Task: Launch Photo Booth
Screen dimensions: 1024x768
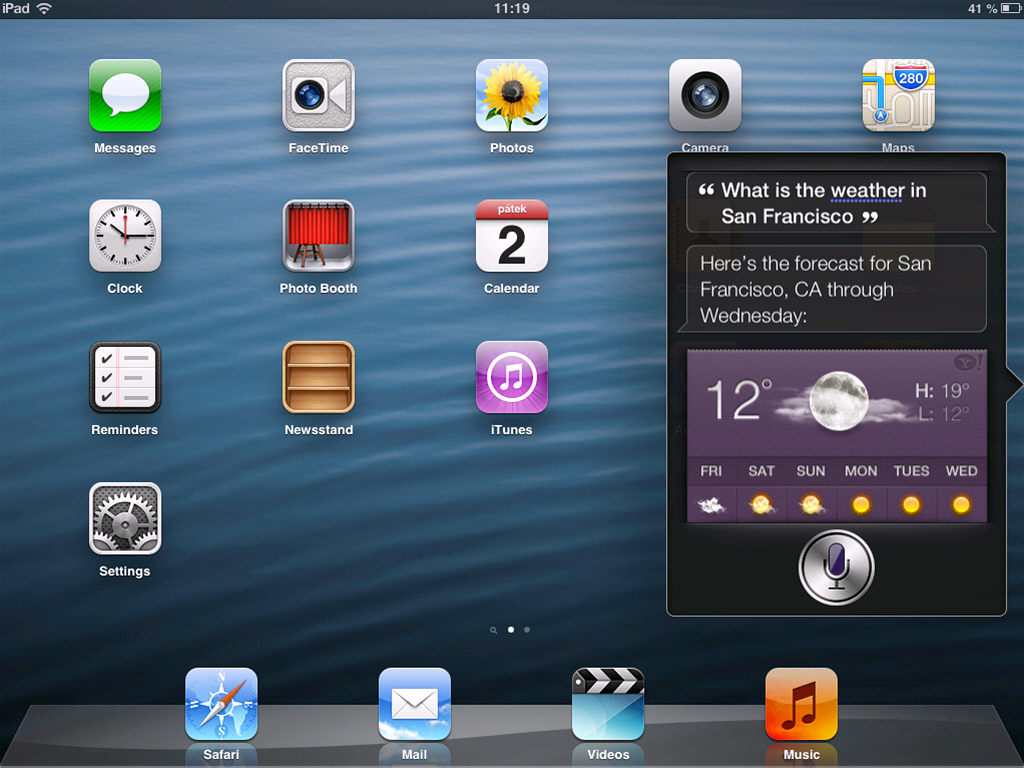Action: coord(319,236)
